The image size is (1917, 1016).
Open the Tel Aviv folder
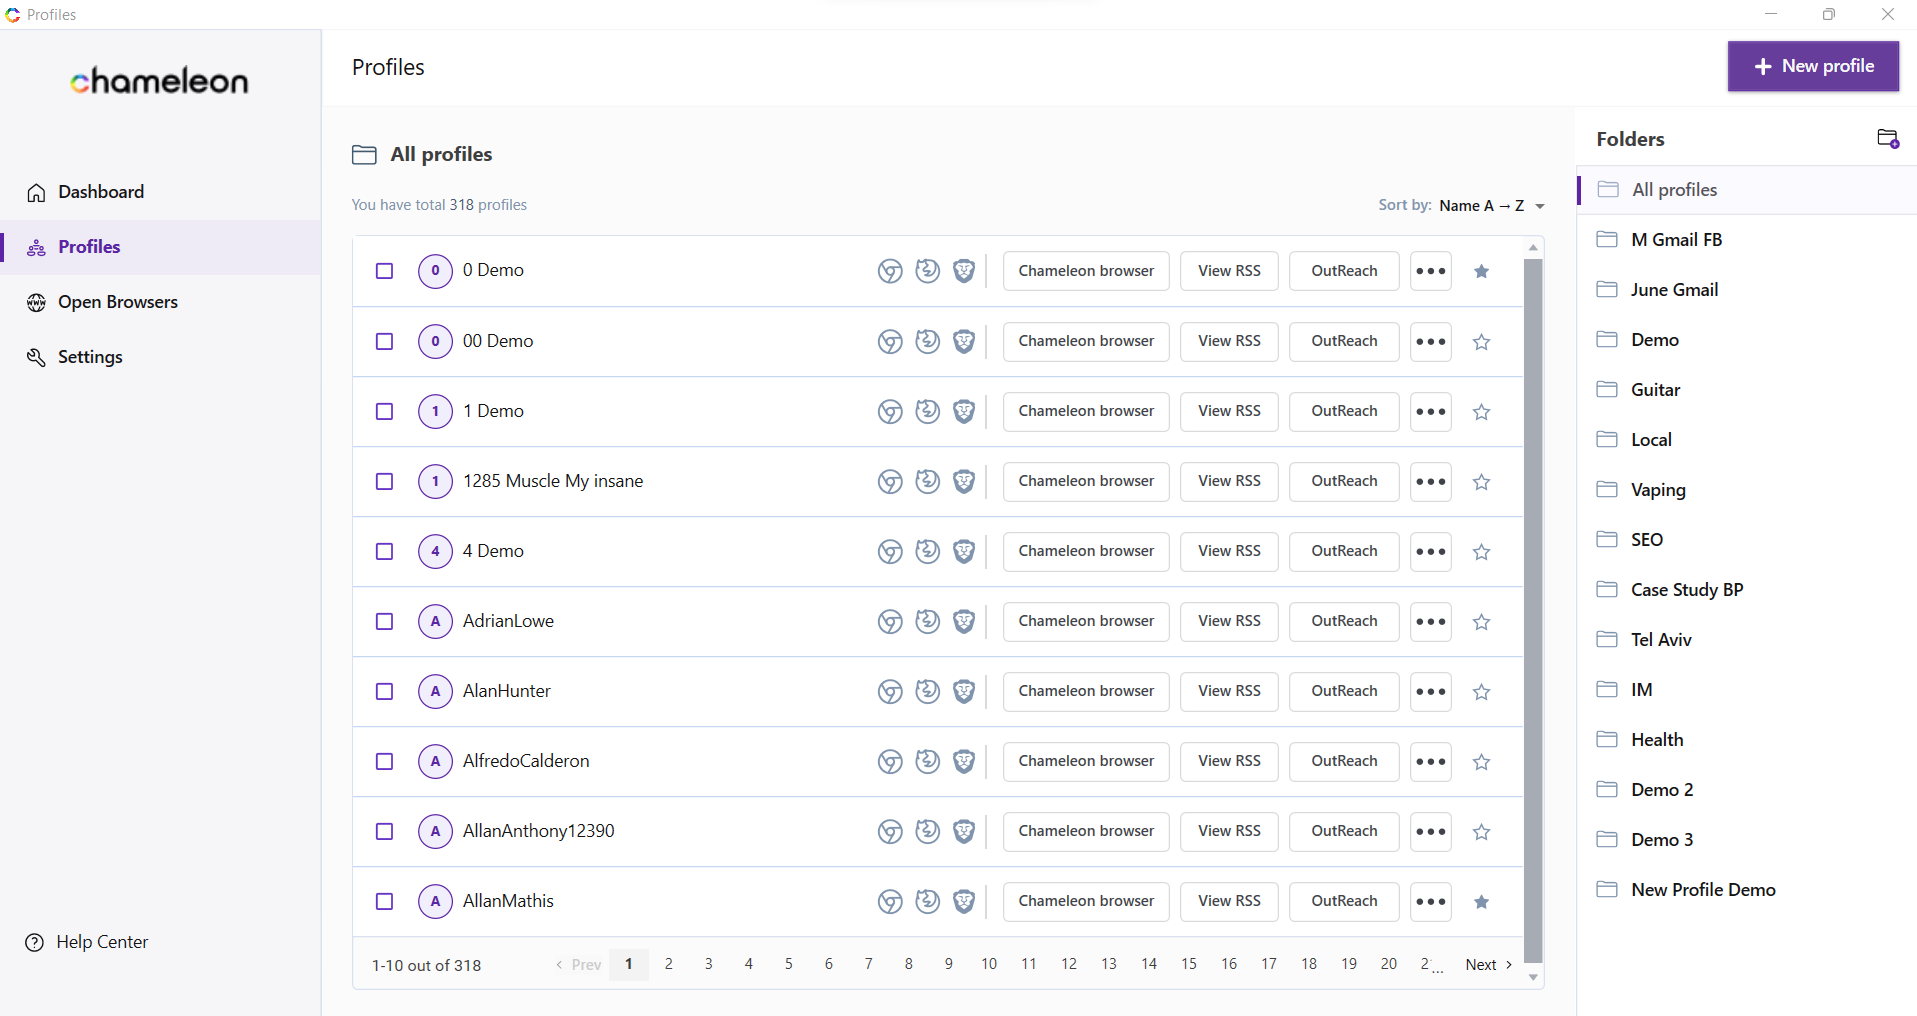pos(1747,640)
